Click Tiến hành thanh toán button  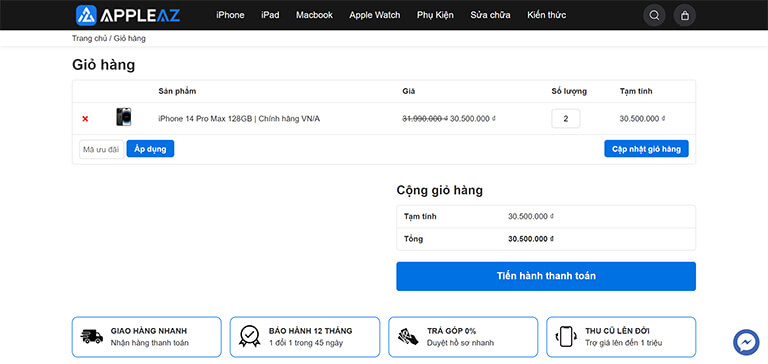point(546,276)
